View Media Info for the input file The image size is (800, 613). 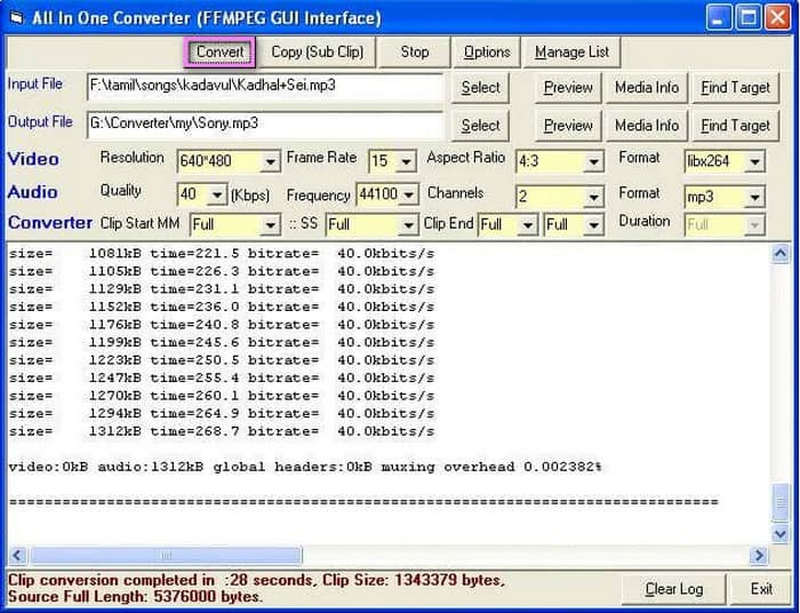[646, 88]
